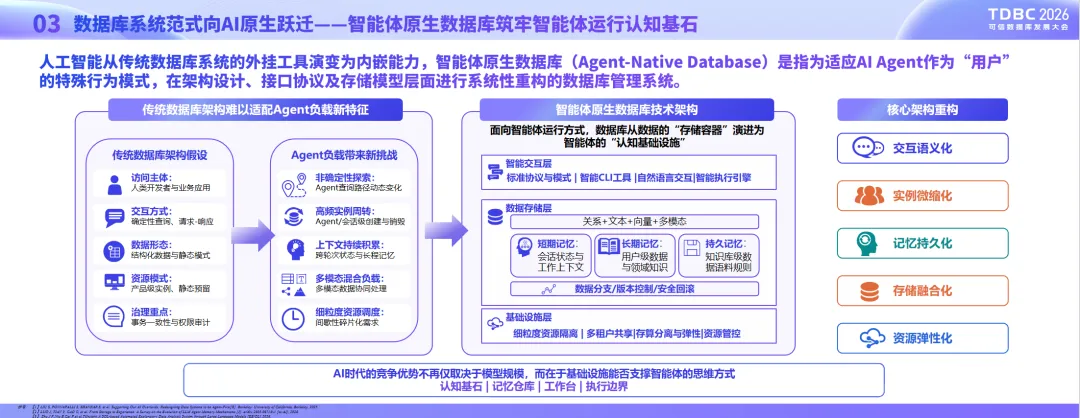Select the clock icon beside 细粒度资源调度
Screen dimensions: 1080x418
[x=294, y=317]
